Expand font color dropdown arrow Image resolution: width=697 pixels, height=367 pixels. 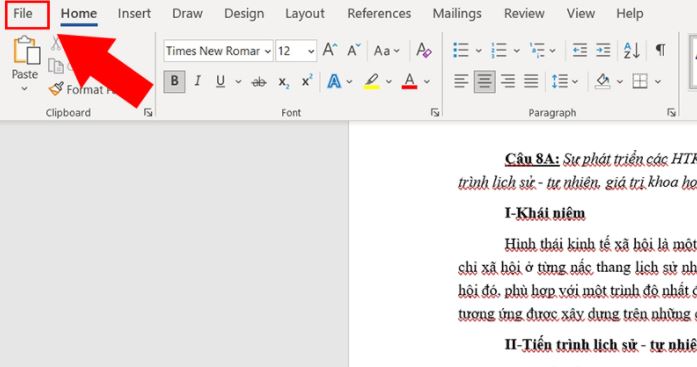427,82
